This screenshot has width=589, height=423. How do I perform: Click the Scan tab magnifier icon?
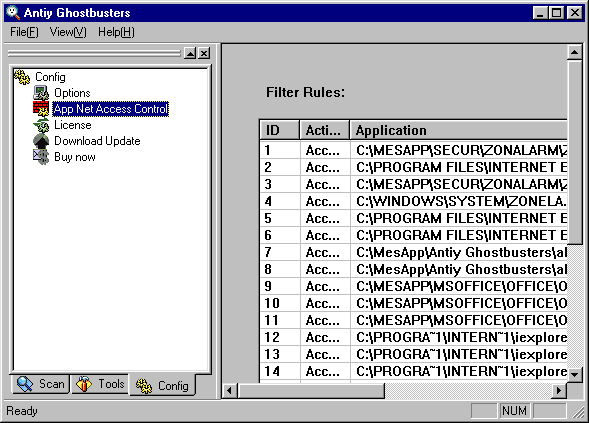click(x=25, y=384)
